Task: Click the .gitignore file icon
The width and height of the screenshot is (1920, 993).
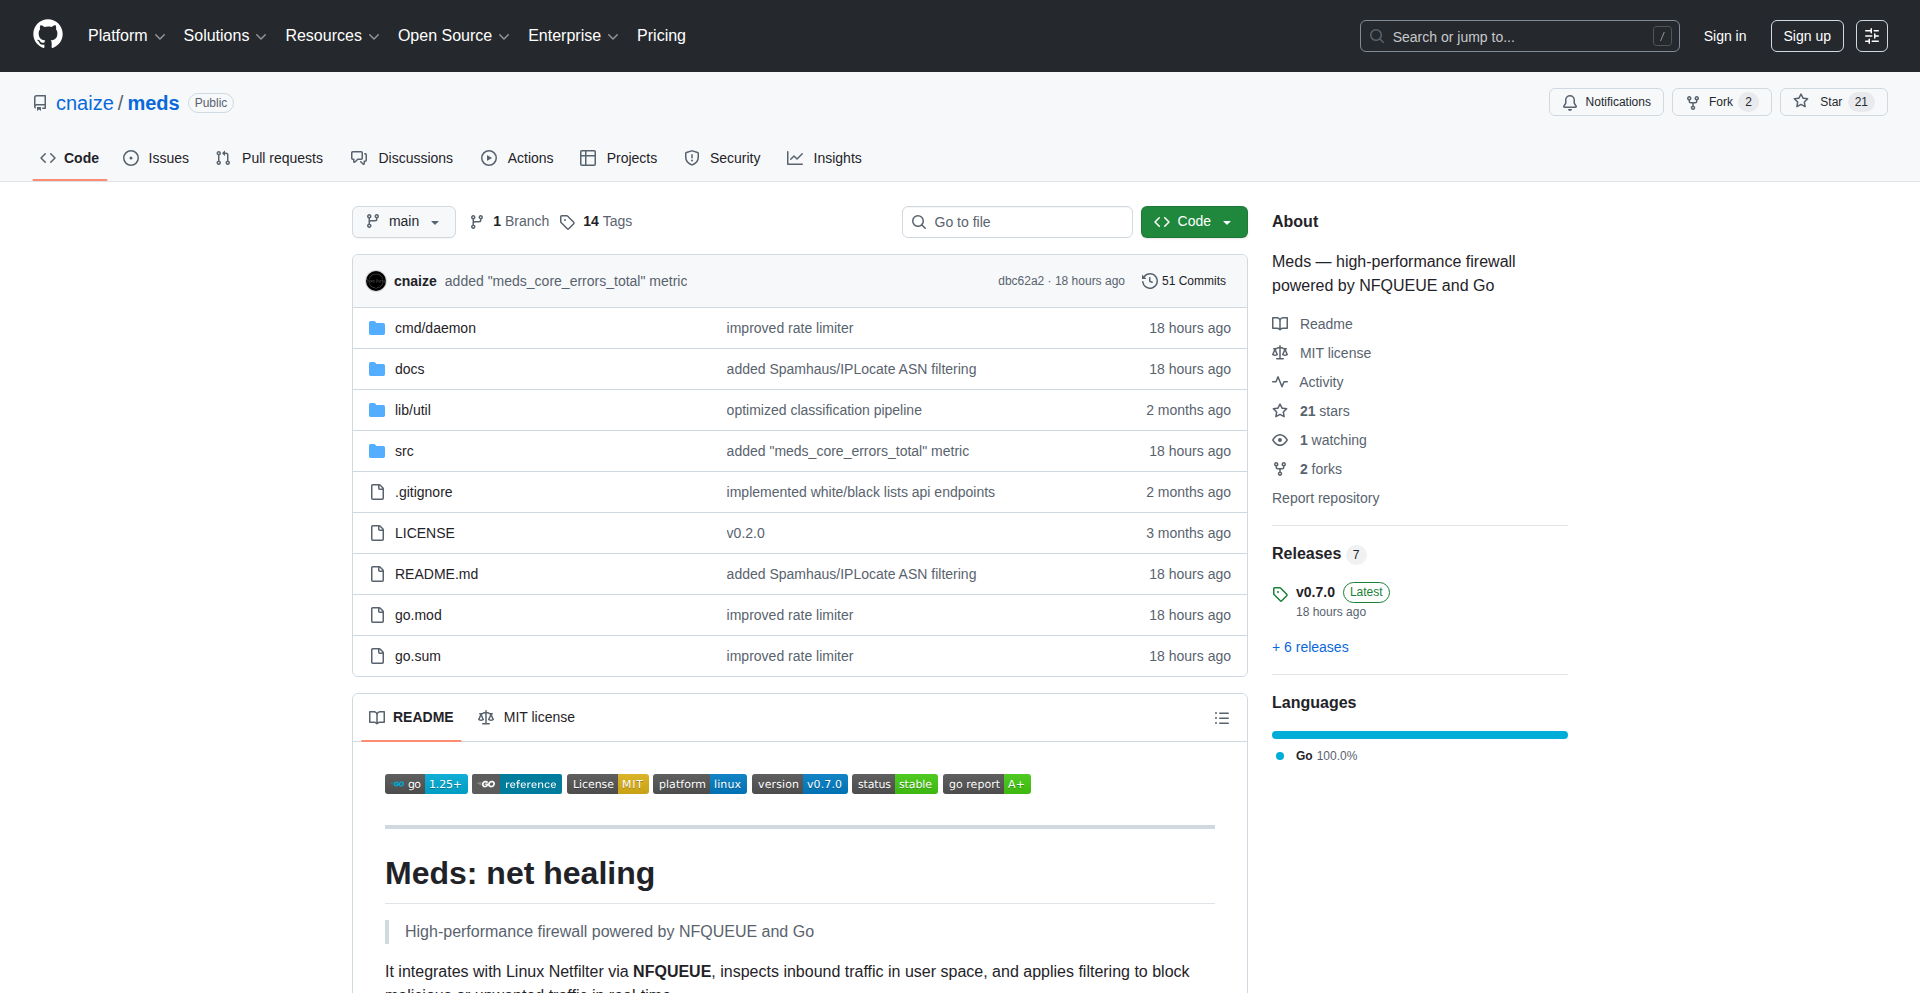Action: (x=377, y=492)
